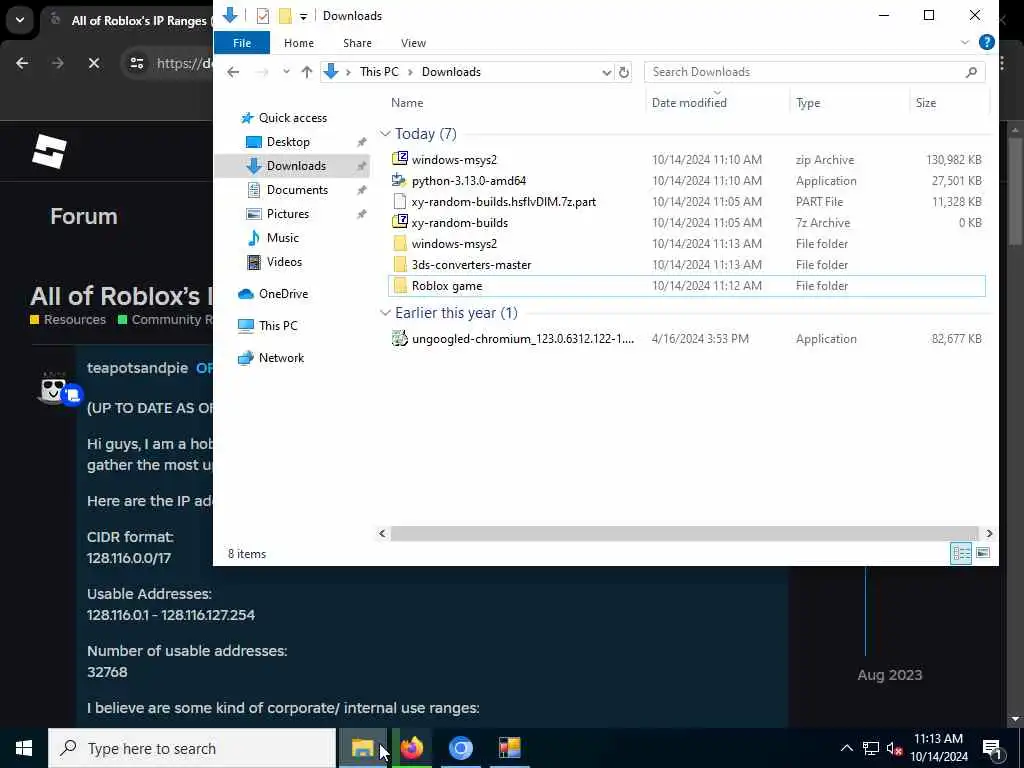Select Network in navigation pane
Viewport: 1024px width, 768px height.
(x=281, y=358)
